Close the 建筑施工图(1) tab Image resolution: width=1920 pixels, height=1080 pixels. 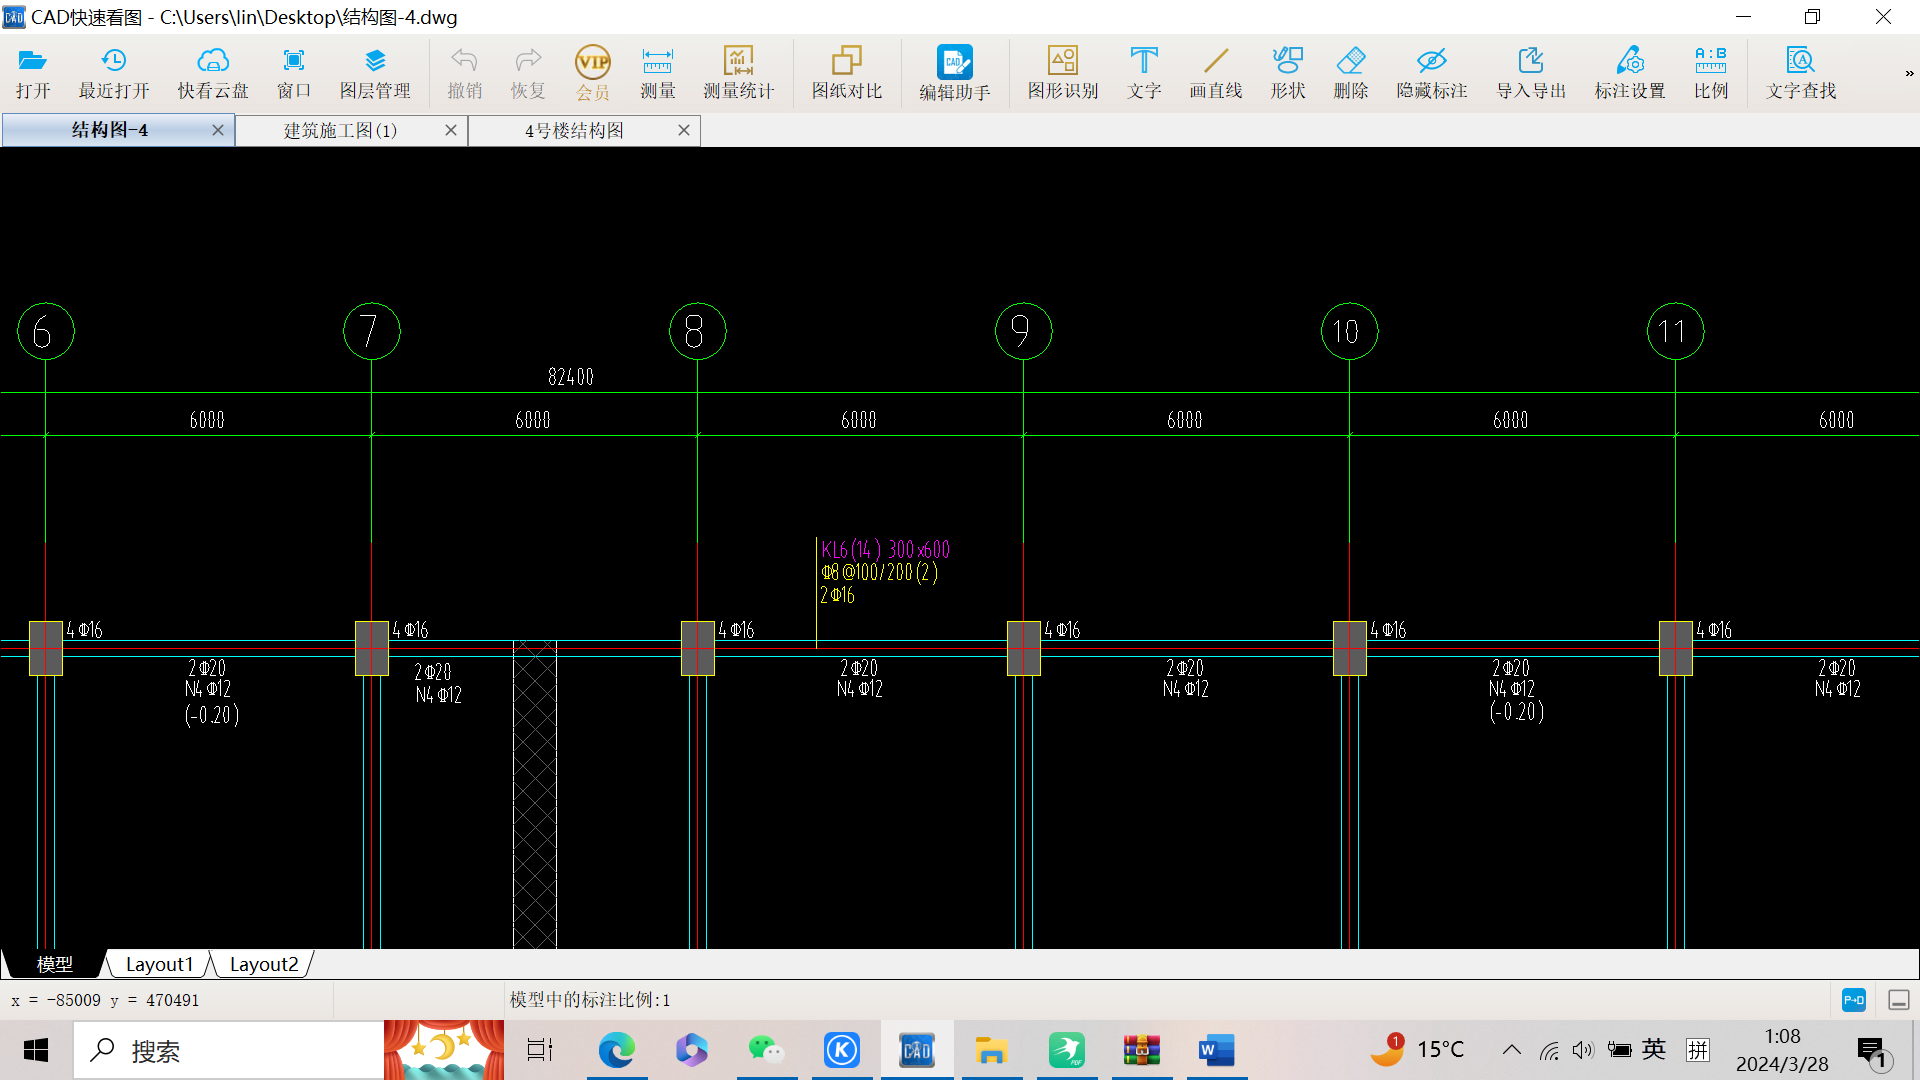[451, 130]
